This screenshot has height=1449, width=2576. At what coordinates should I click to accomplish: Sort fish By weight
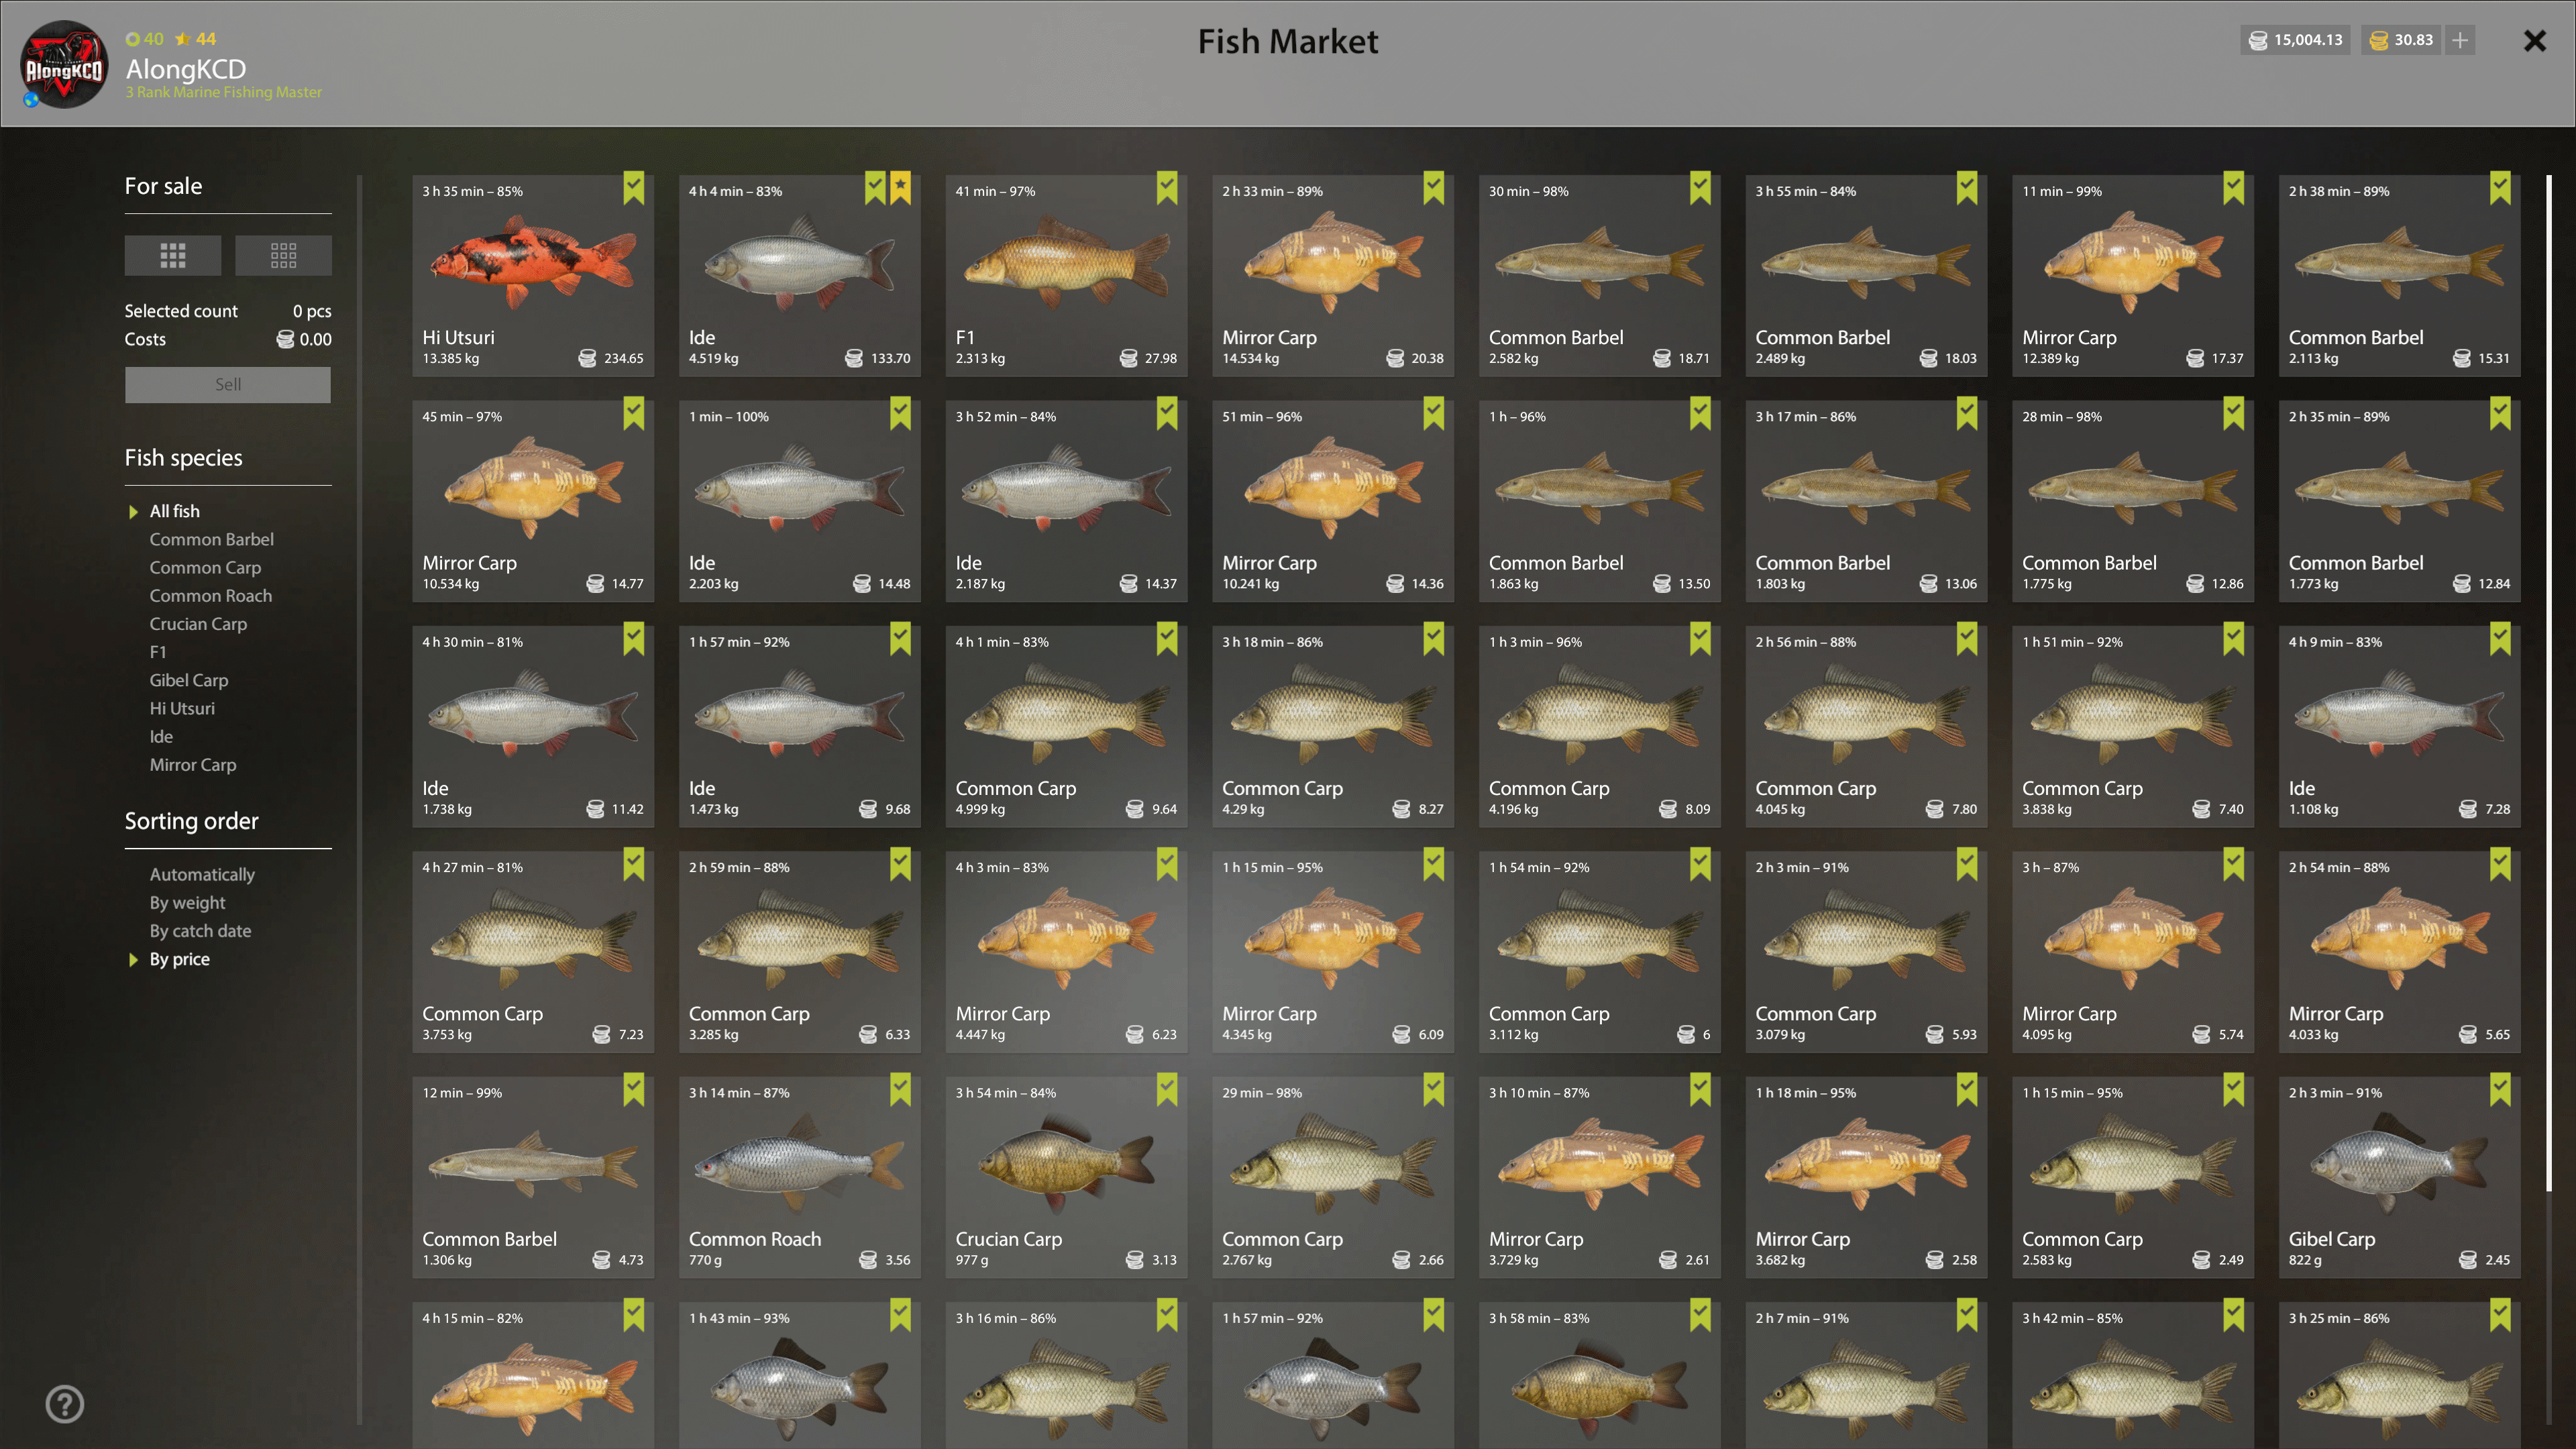188,903
